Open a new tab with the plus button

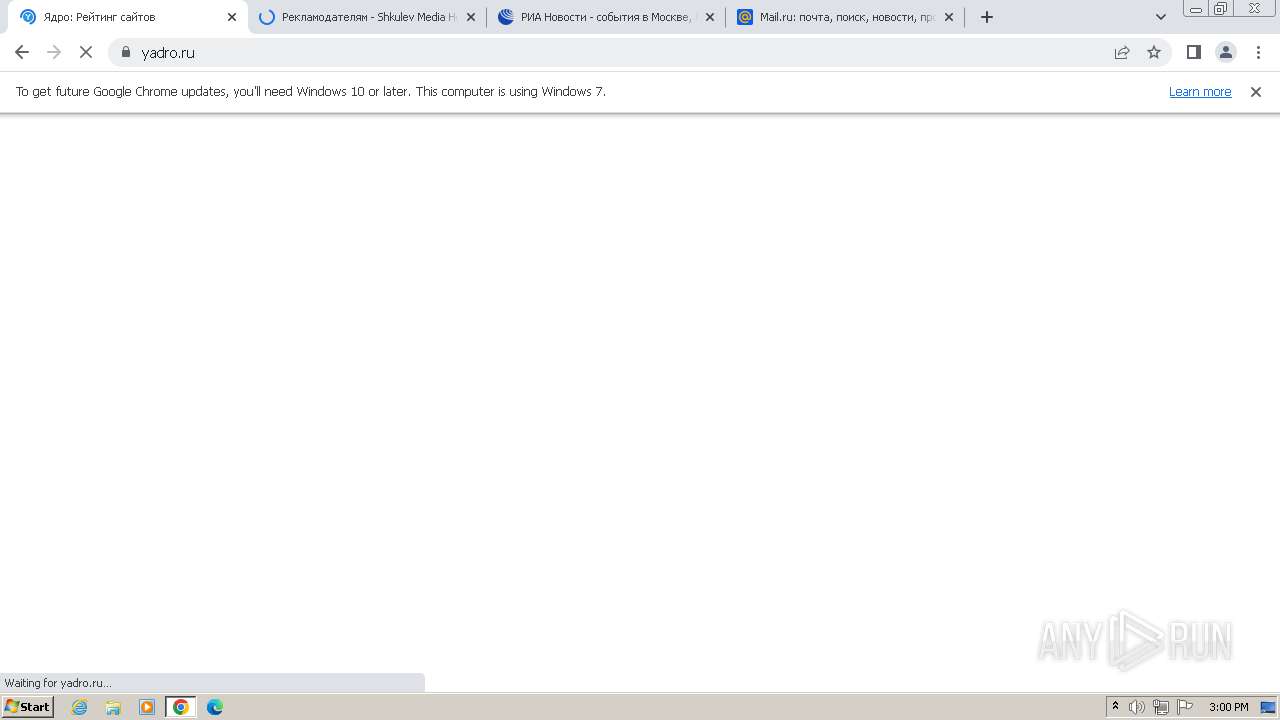click(x=987, y=17)
